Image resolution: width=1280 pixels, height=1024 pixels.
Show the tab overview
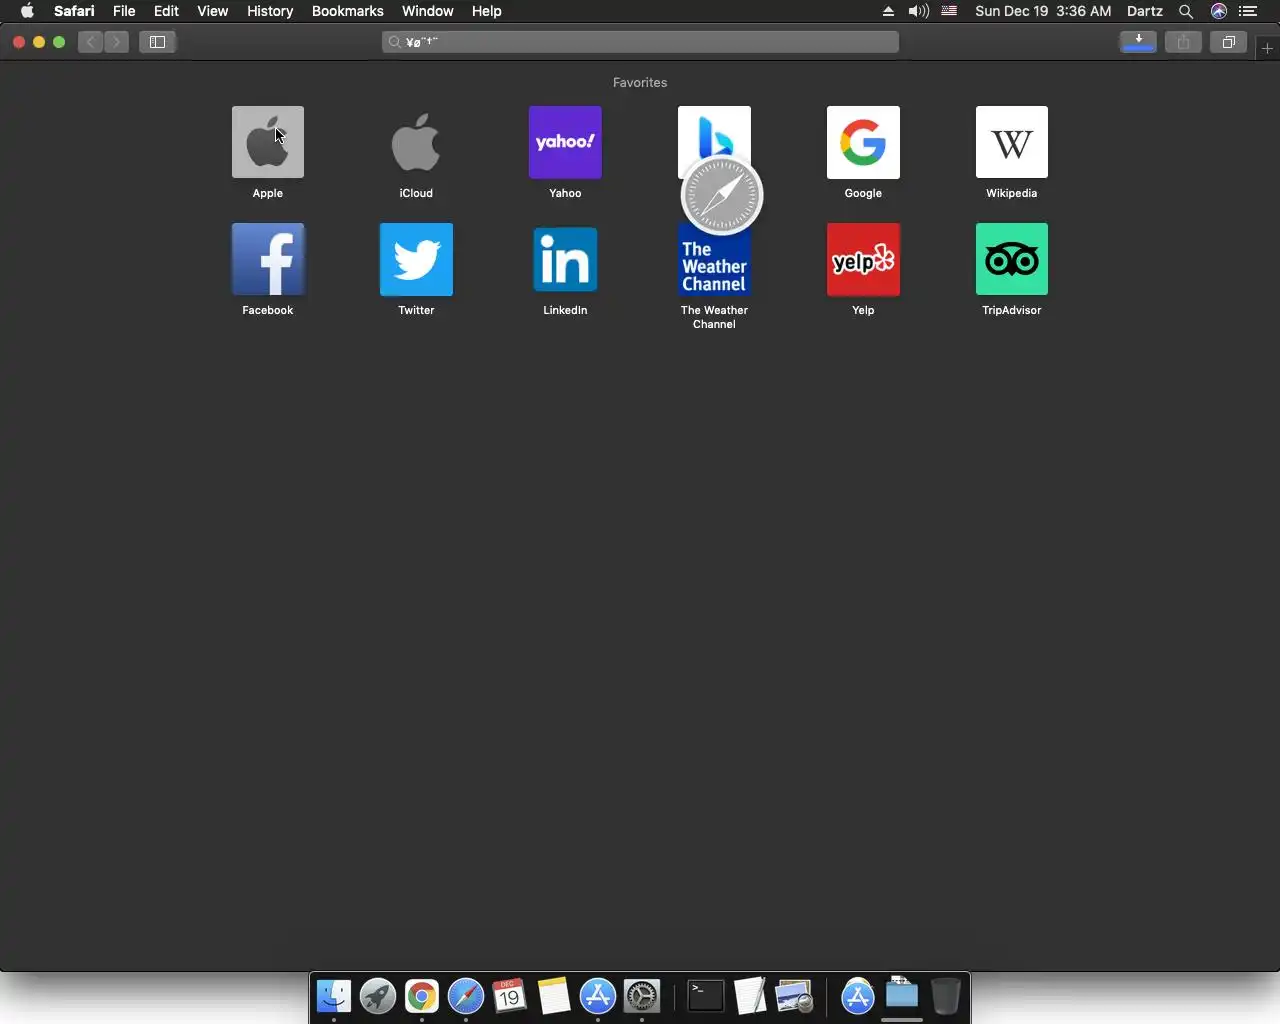tap(1228, 42)
